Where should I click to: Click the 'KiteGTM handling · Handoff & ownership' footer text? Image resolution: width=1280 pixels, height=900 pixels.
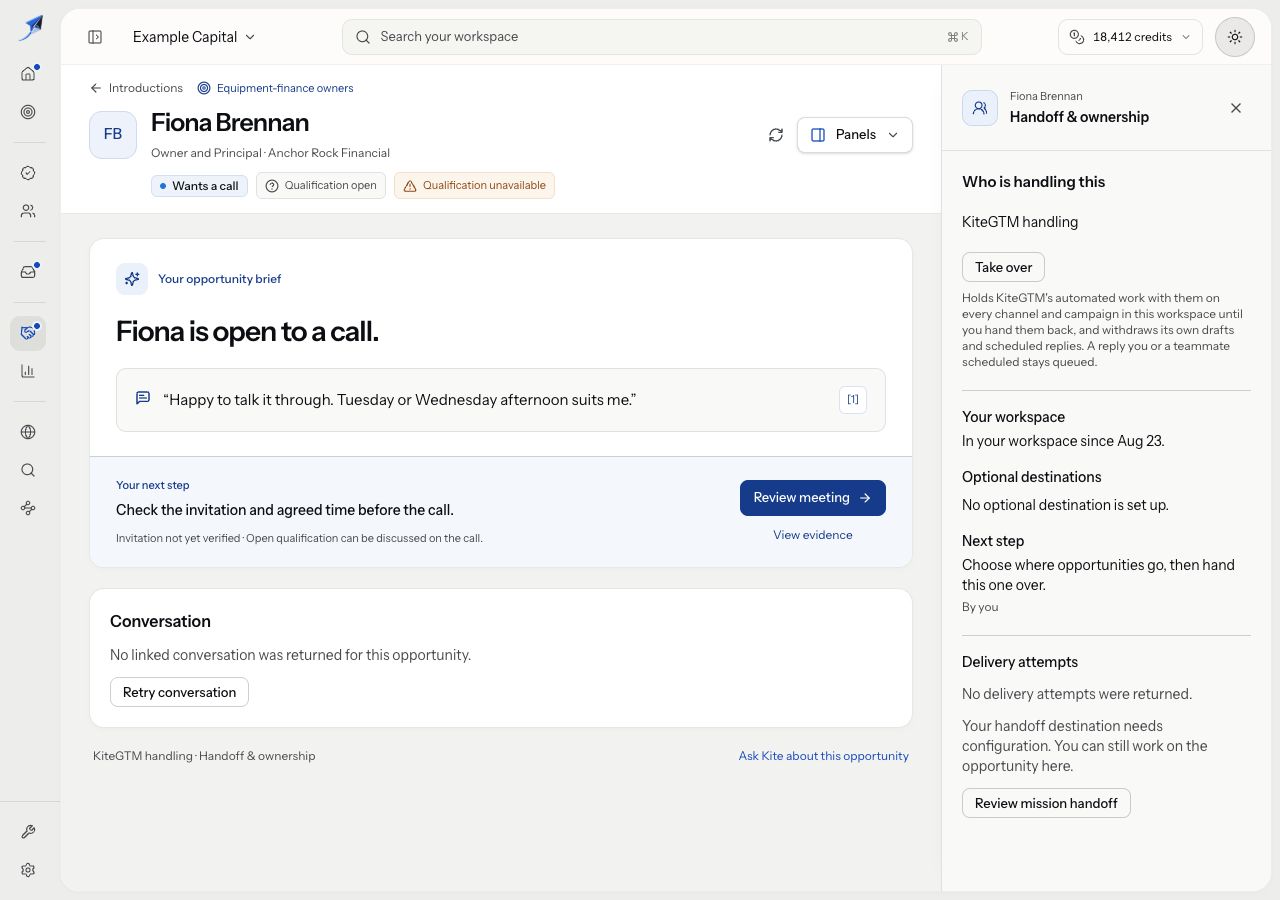(204, 756)
